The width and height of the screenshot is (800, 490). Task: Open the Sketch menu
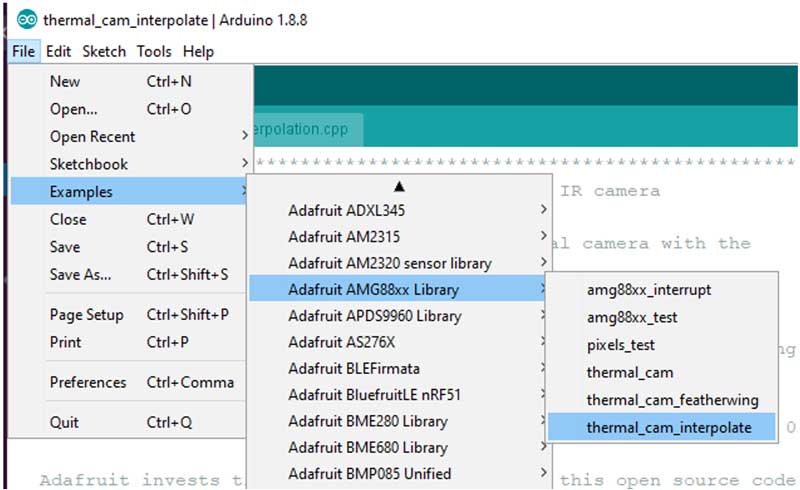click(104, 51)
